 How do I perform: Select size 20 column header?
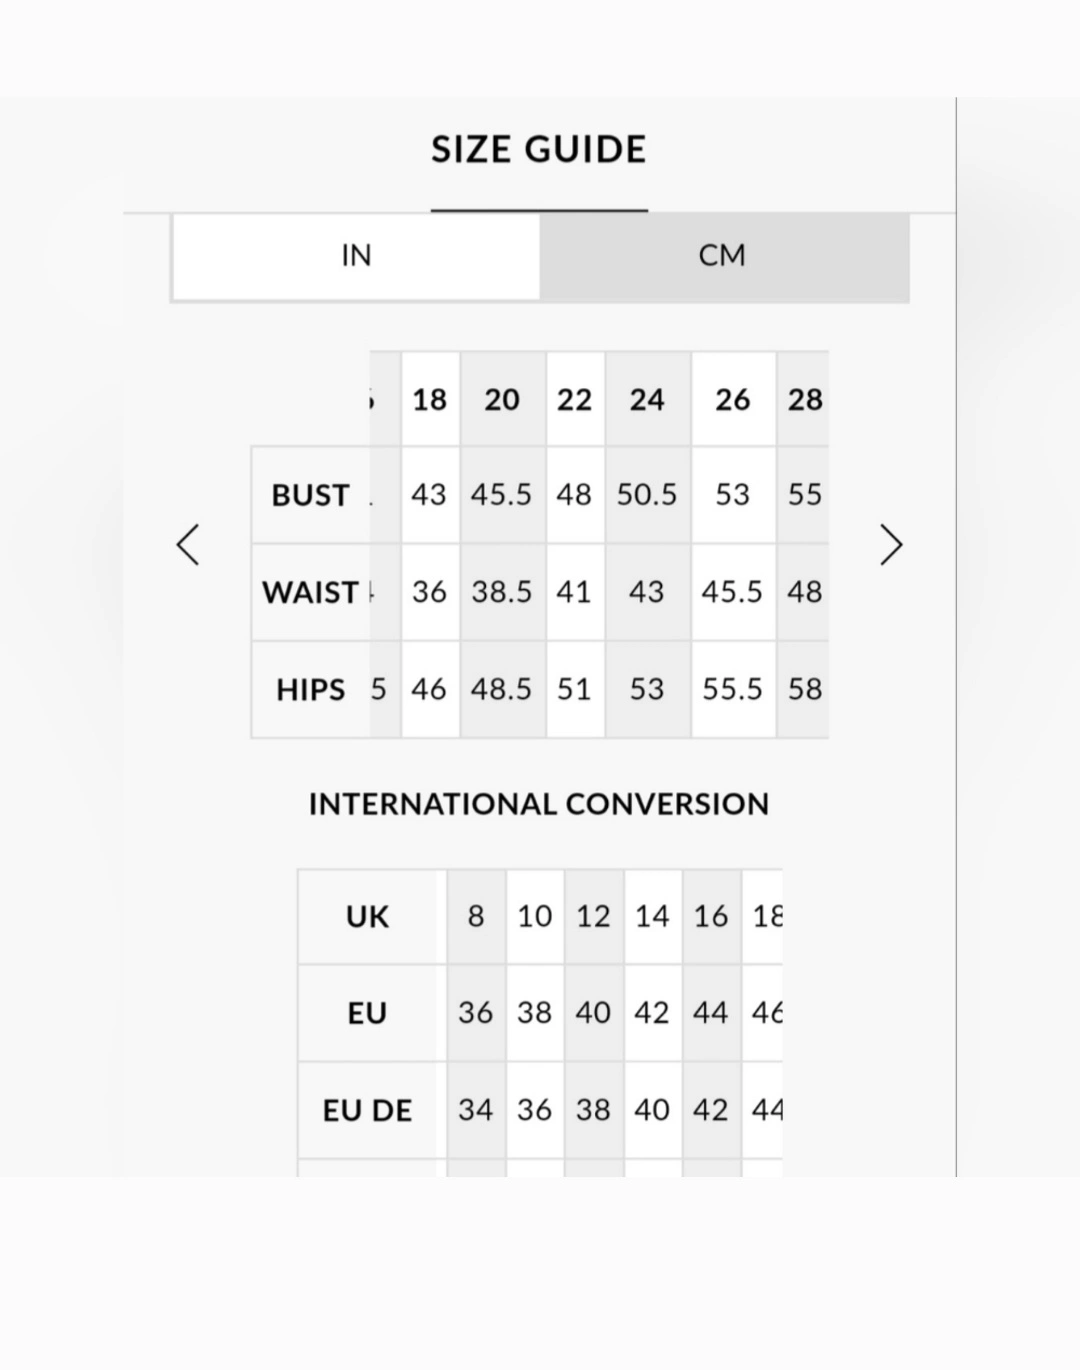click(x=502, y=400)
